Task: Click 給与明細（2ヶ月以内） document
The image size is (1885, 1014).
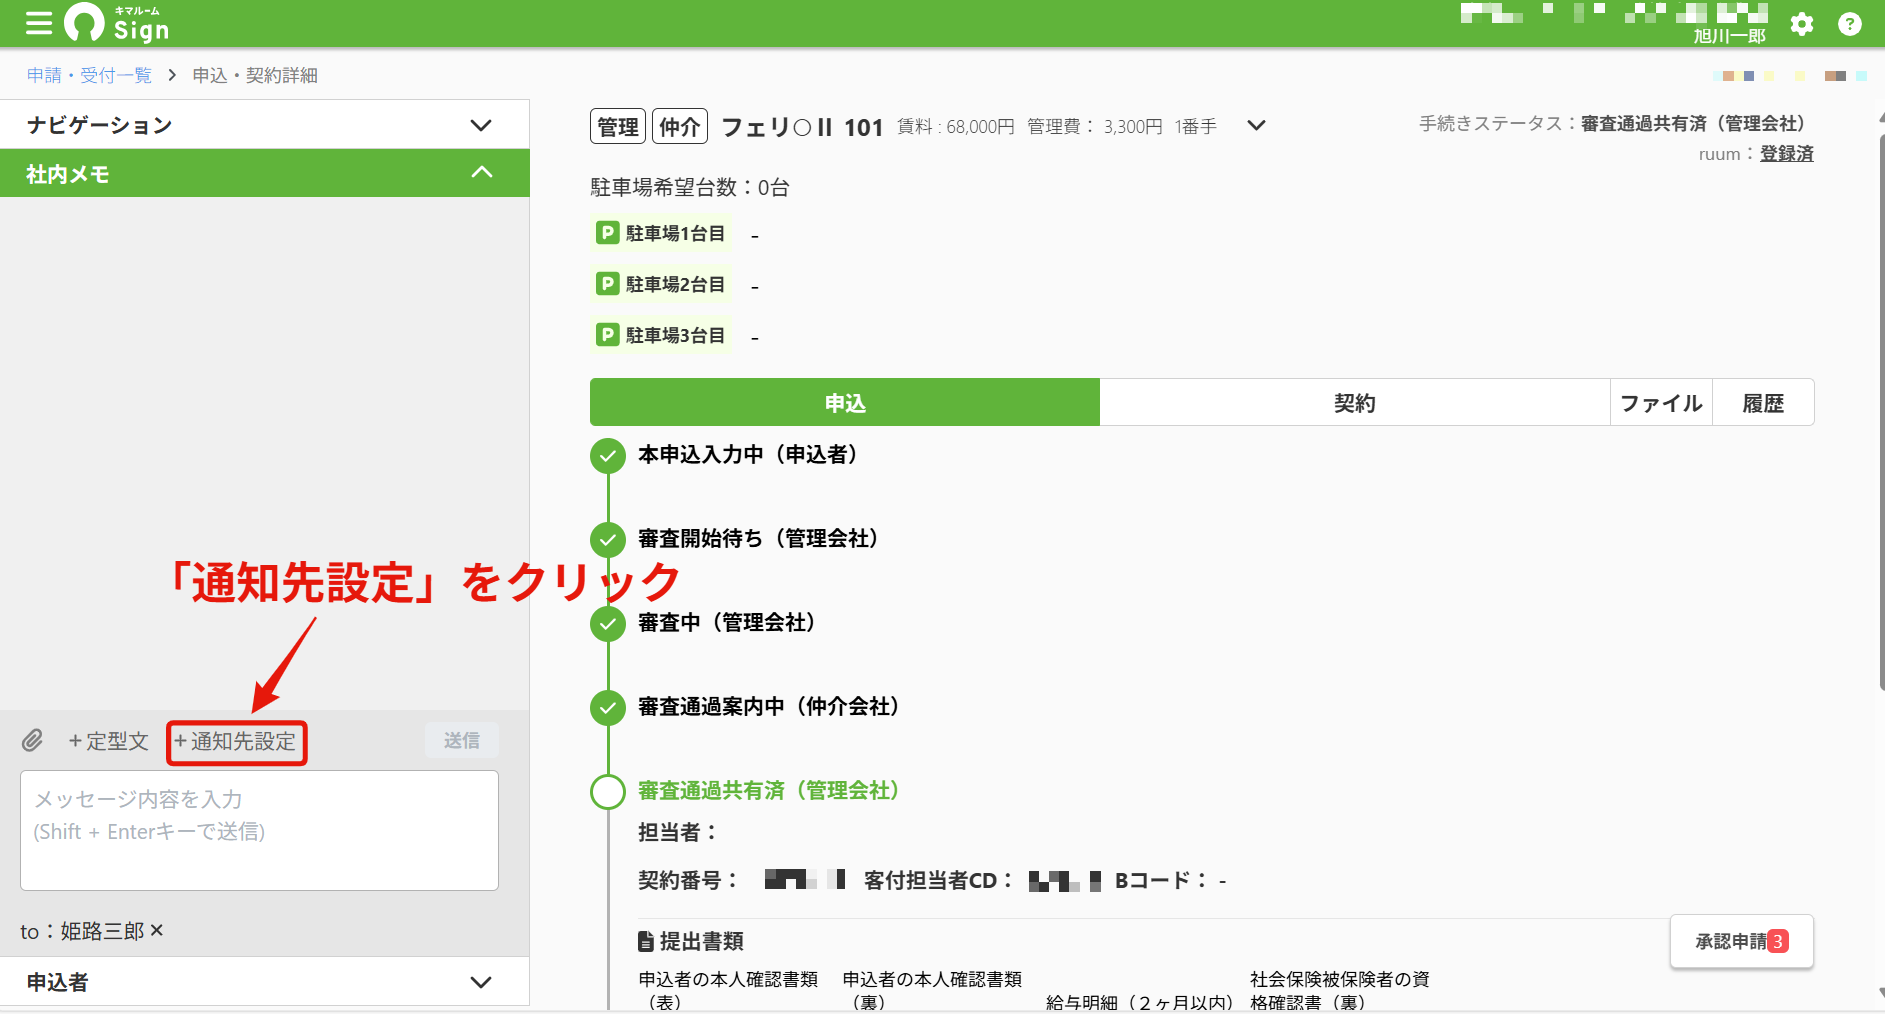Action: (x=1139, y=1002)
